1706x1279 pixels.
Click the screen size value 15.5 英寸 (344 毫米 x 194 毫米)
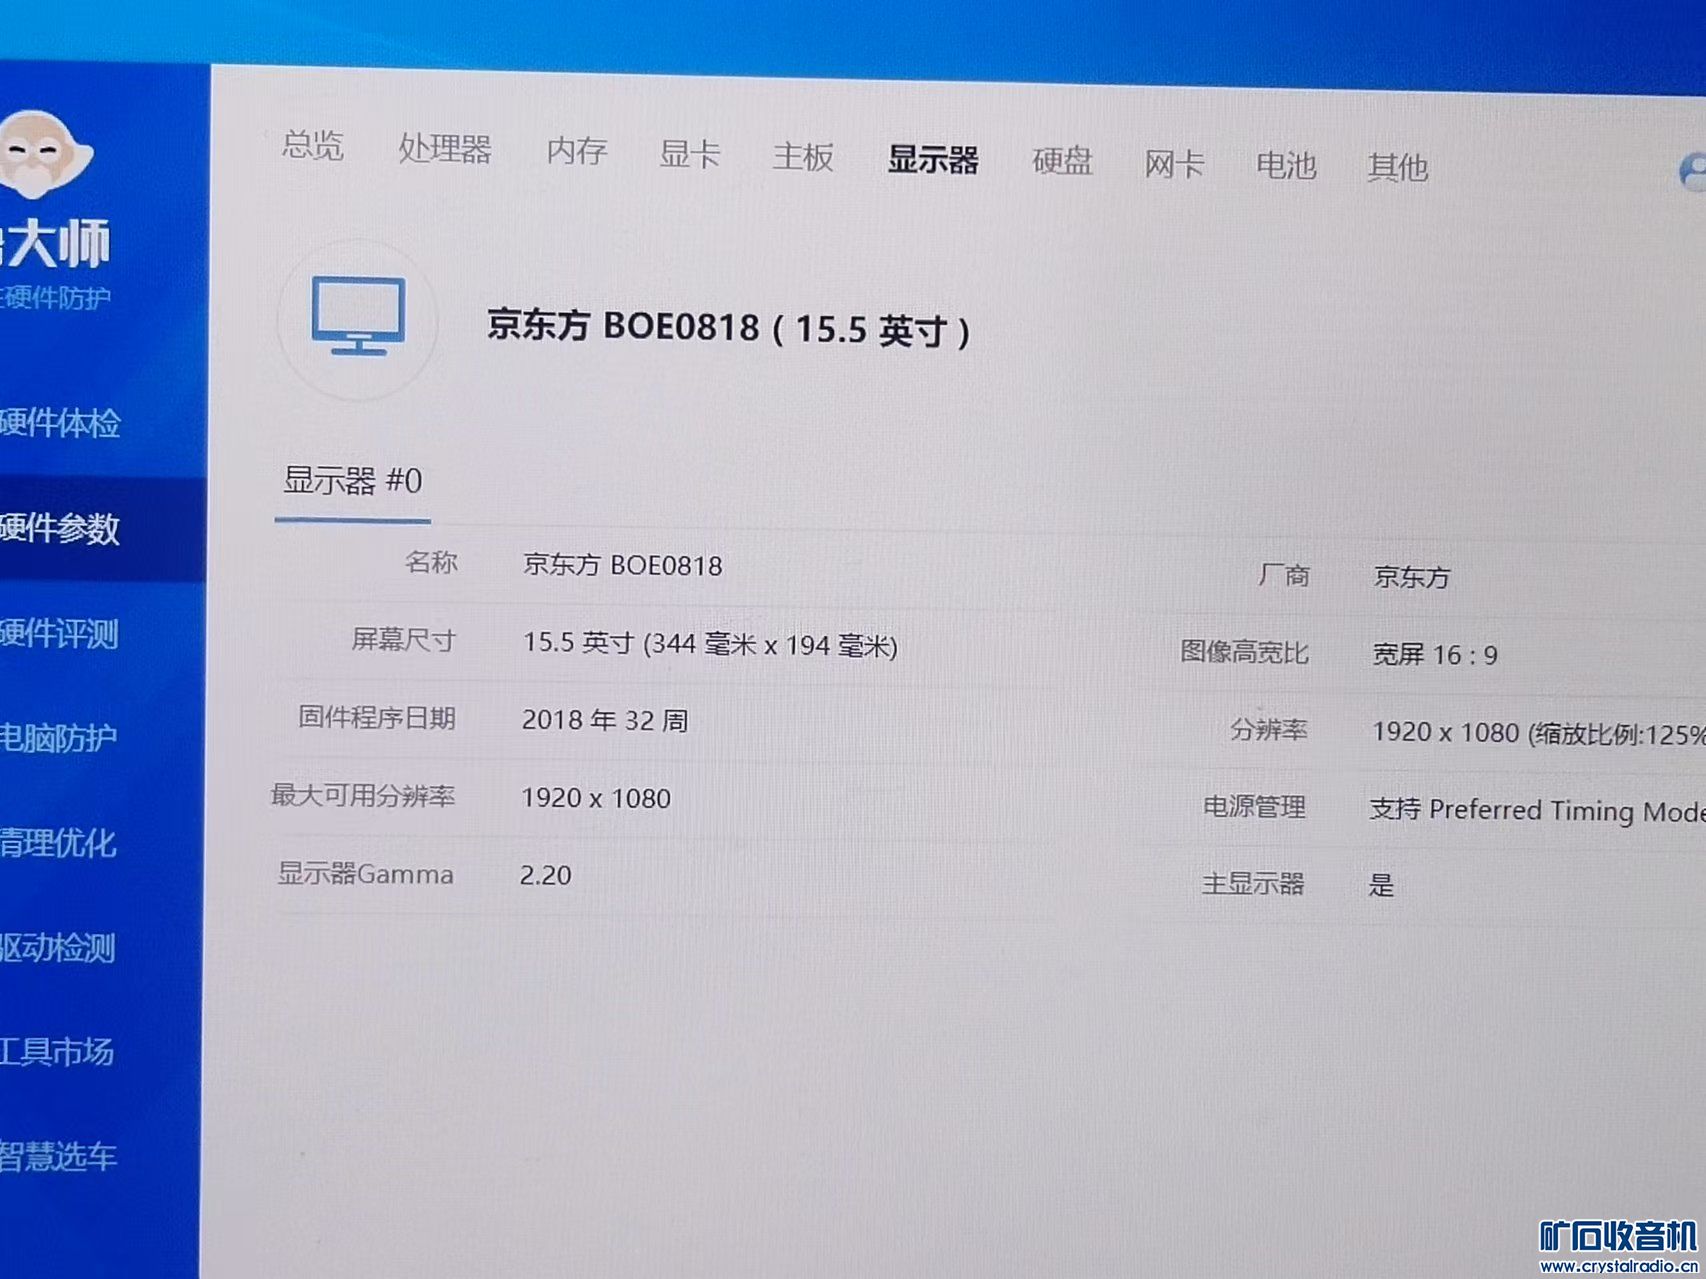[x=710, y=644]
